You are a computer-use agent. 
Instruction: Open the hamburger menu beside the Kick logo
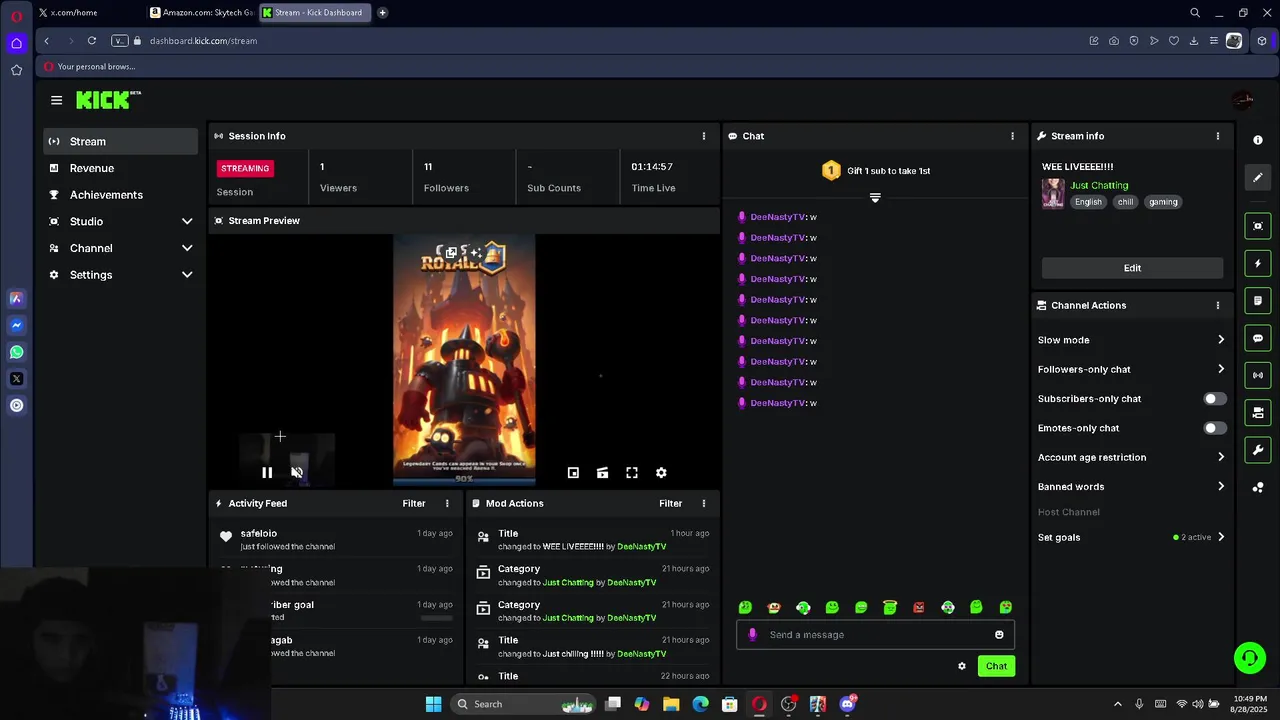[56, 100]
